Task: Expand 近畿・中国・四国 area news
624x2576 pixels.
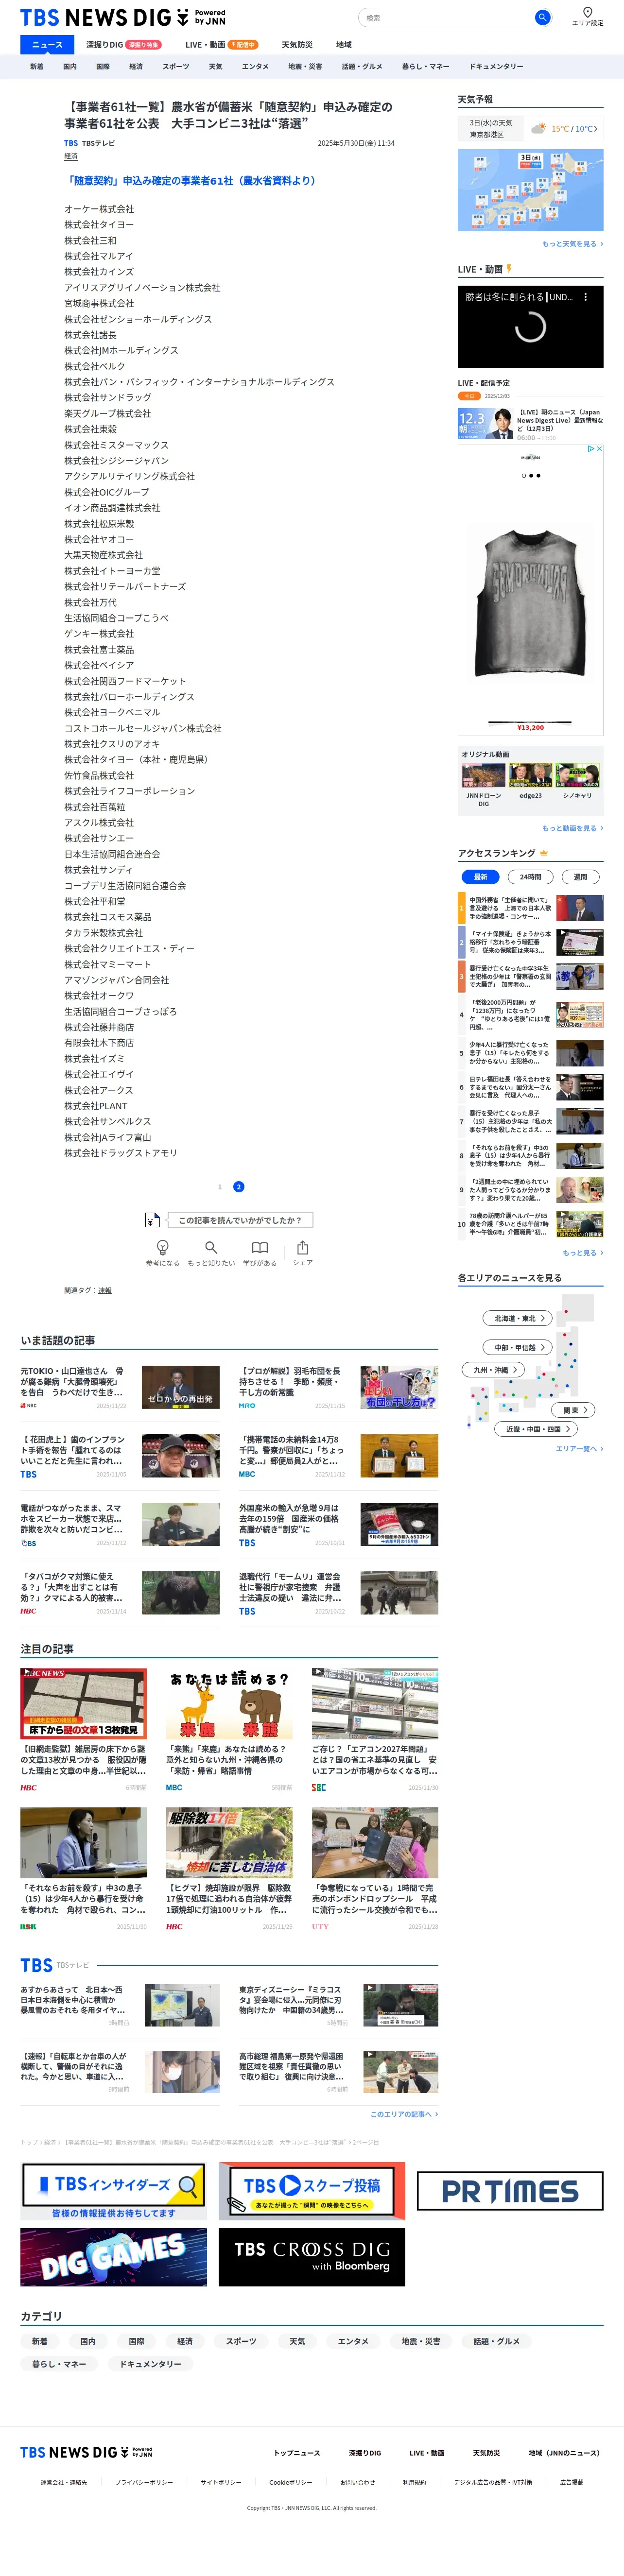Action: [537, 1429]
